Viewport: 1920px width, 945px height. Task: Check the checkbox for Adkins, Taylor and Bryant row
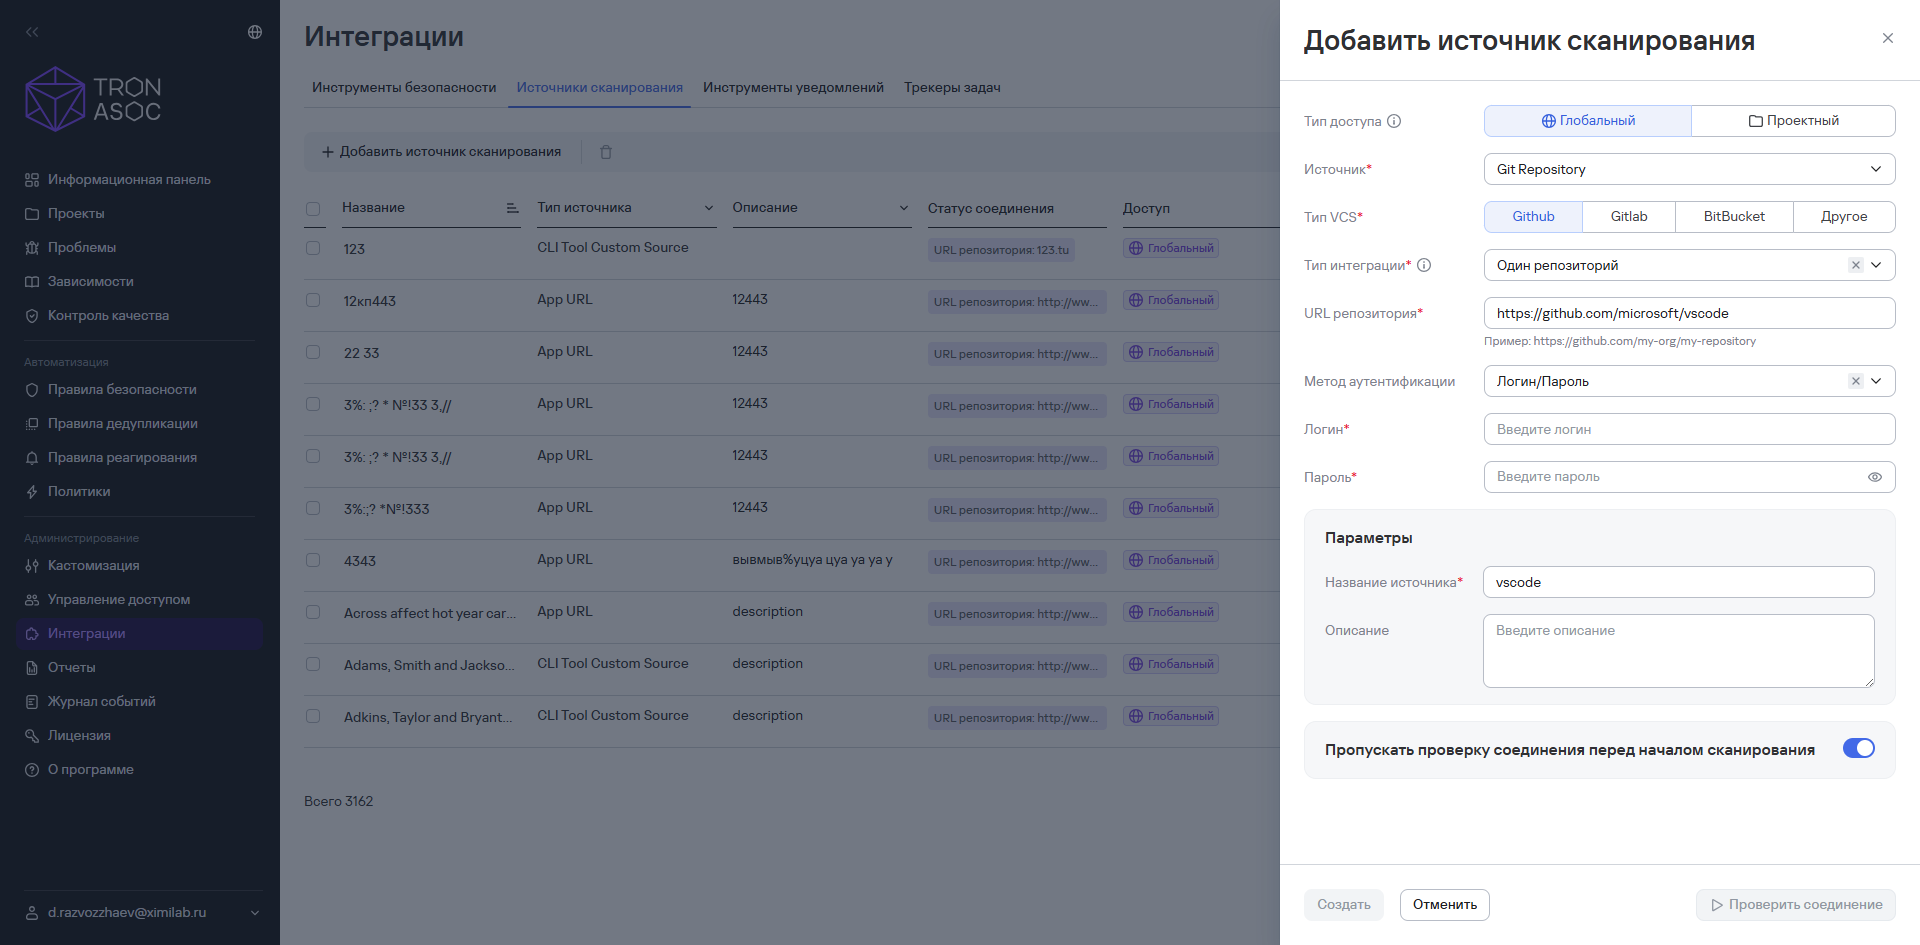(313, 716)
